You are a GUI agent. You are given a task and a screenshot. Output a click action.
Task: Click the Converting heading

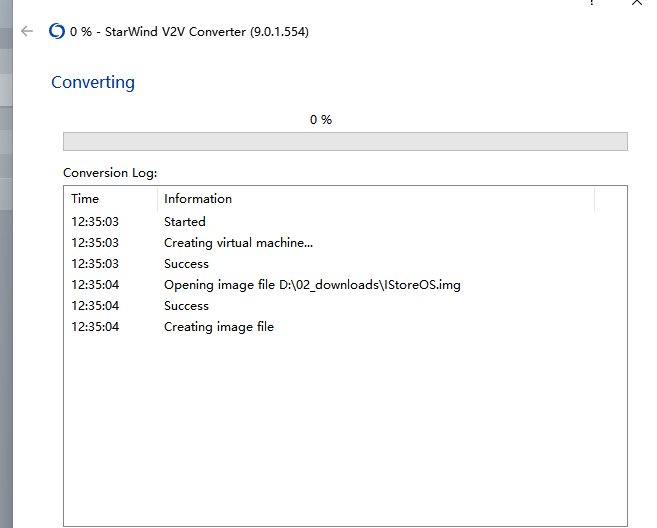point(93,82)
